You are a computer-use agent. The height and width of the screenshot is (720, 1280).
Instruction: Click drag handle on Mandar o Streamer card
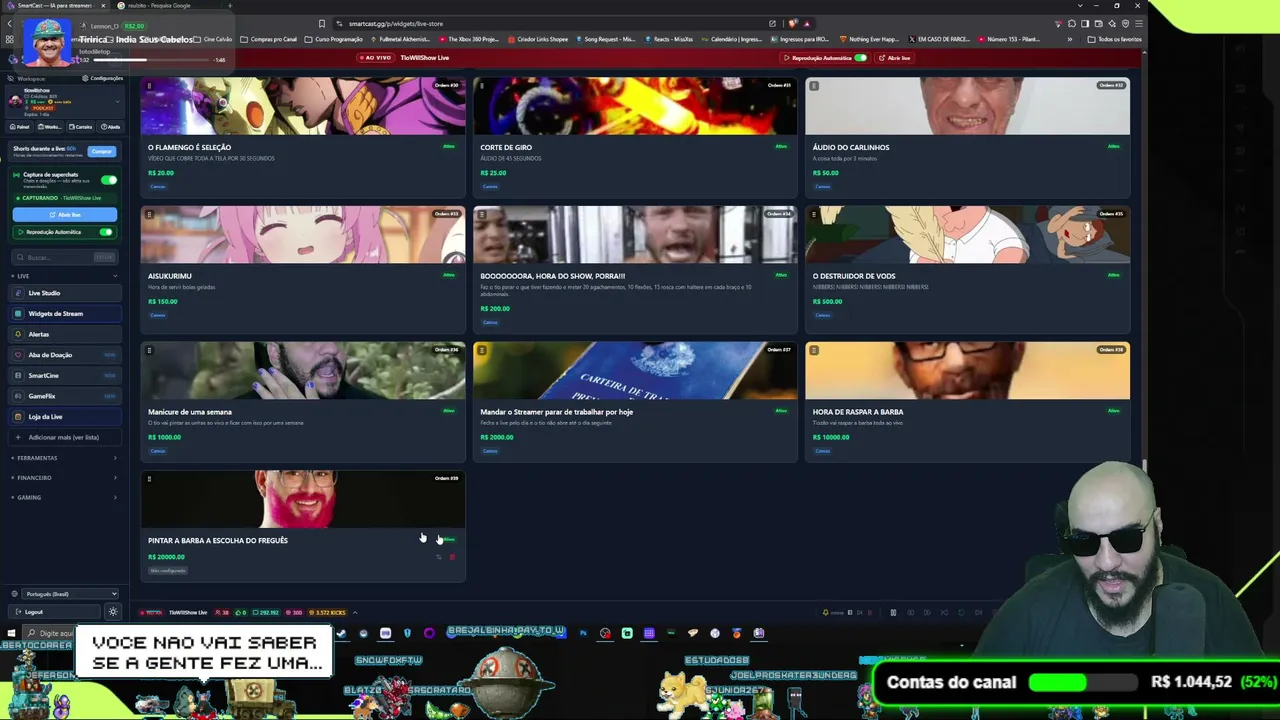pos(482,350)
